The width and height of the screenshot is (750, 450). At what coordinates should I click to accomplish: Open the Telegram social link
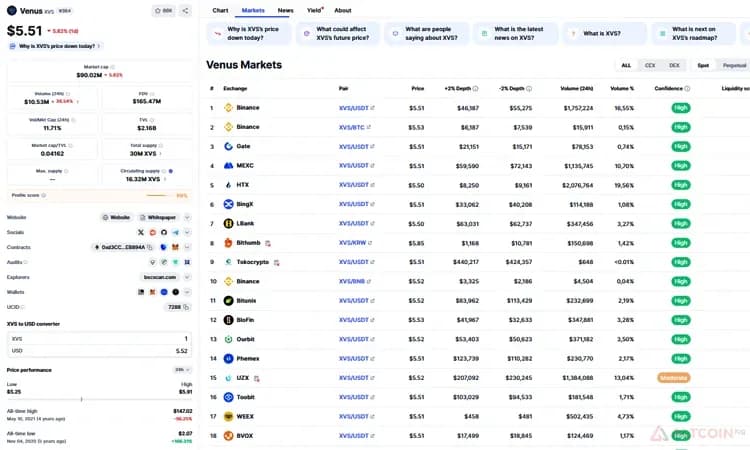(176, 232)
